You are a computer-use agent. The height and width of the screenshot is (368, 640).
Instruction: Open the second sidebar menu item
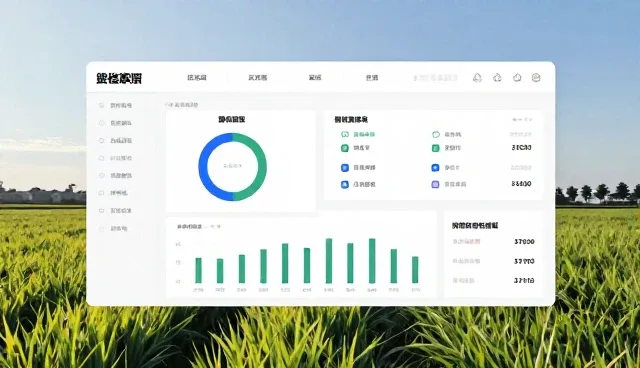(115, 123)
